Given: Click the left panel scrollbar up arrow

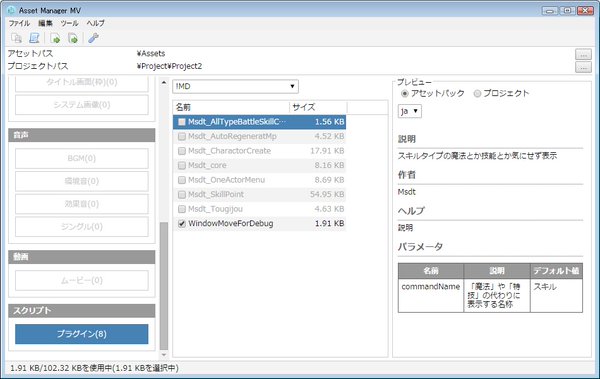Looking at the screenshot, I should pyautogui.click(x=164, y=82).
